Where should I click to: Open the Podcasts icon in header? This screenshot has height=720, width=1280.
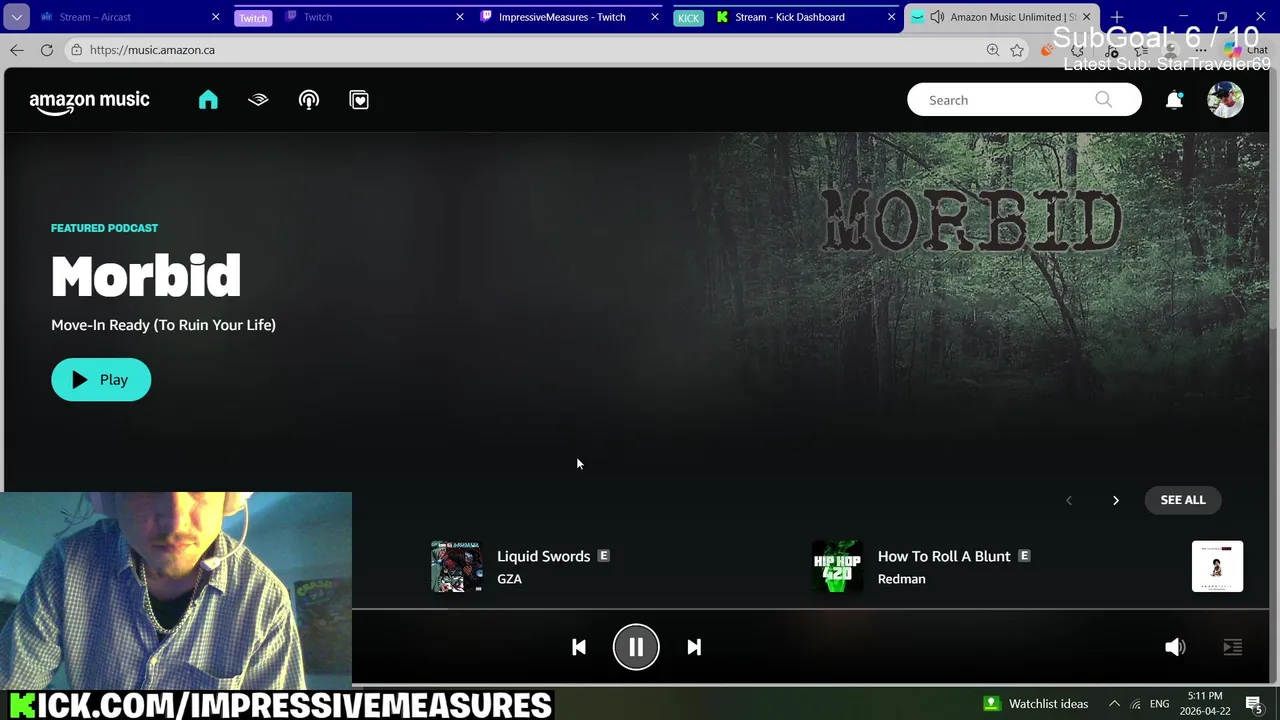pyautogui.click(x=309, y=100)
